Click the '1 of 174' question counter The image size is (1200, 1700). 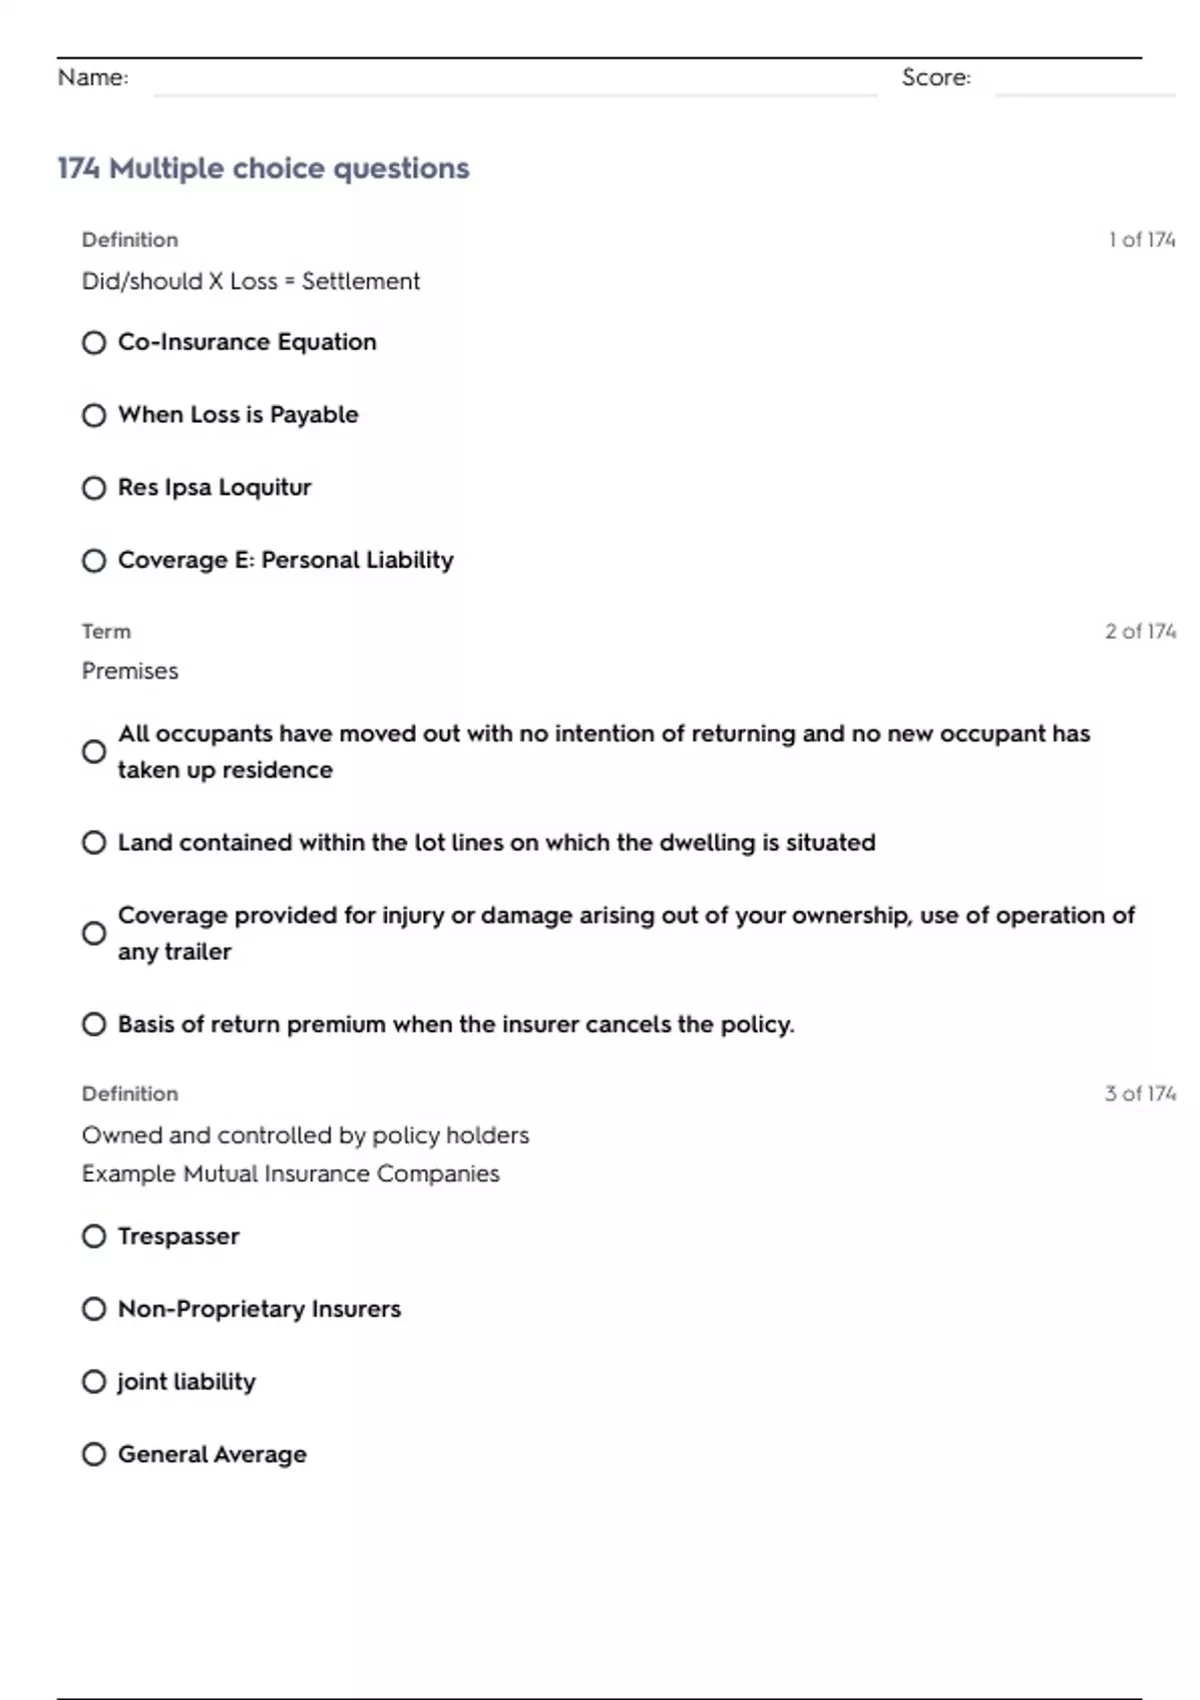(1141, 240)
